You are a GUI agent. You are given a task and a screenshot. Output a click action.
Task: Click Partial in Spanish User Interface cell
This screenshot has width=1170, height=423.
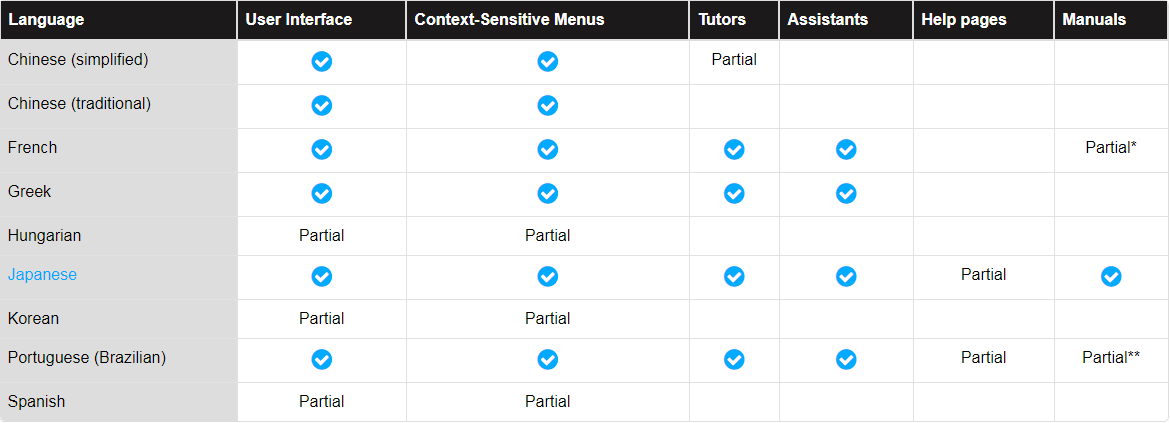(x=322, y=401)
